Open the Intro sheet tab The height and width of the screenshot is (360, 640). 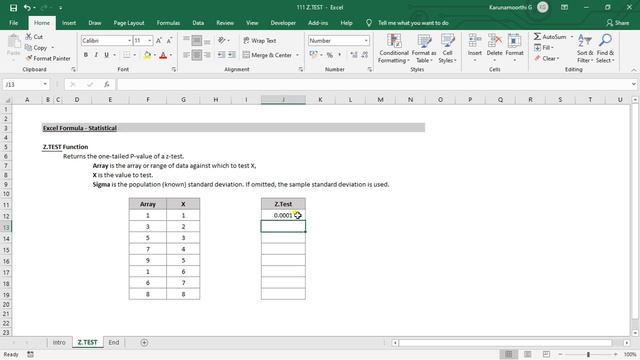click(x=59, y=342)
